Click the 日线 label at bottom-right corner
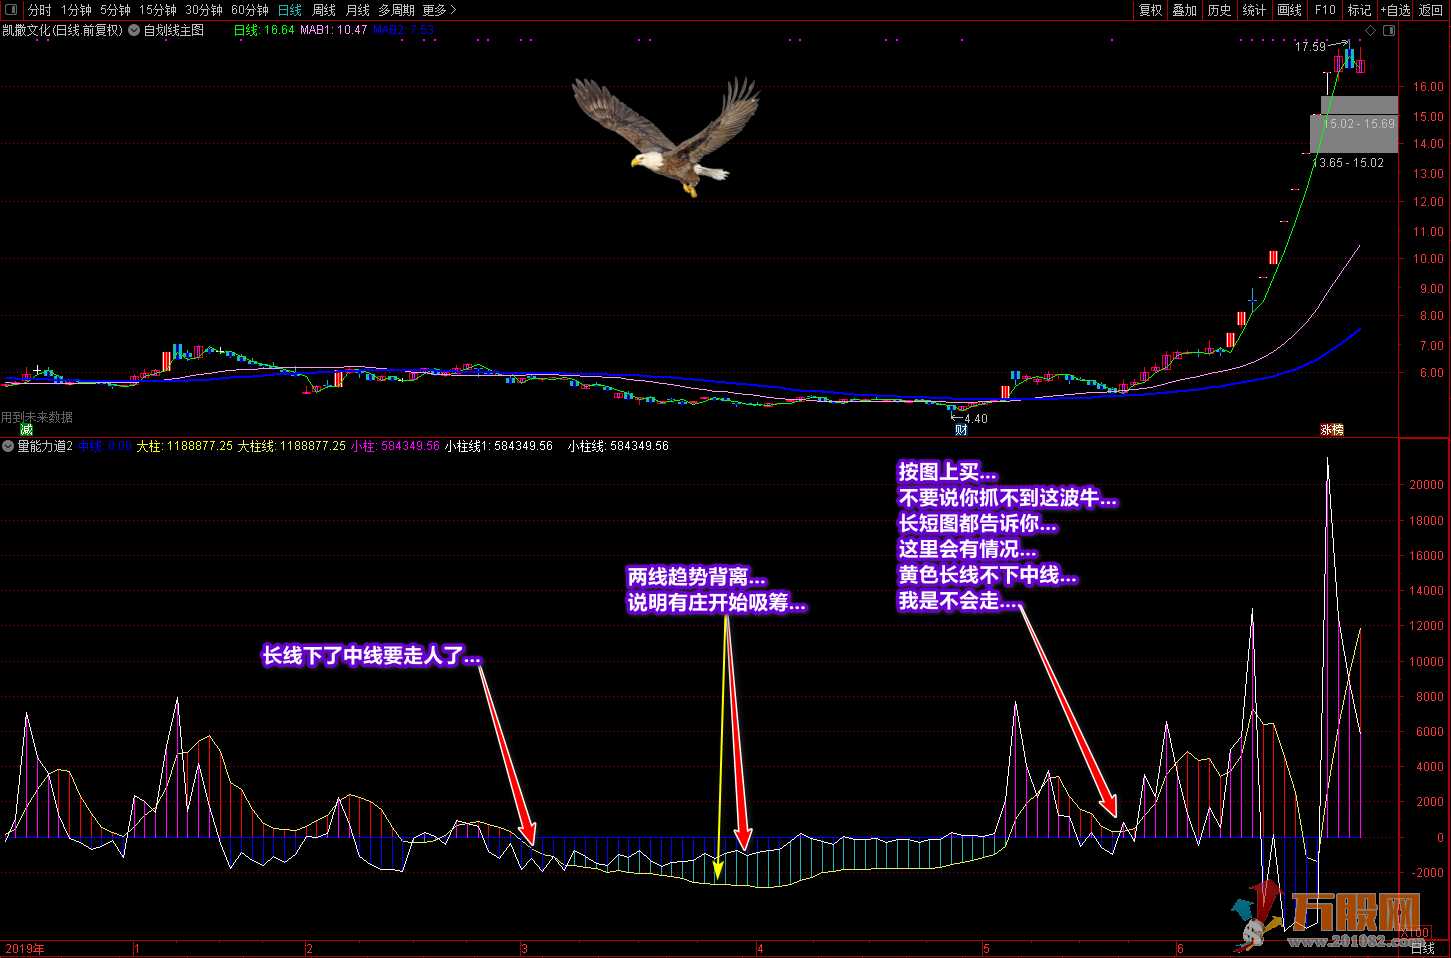The image size is (1451, 958). 1423,948
